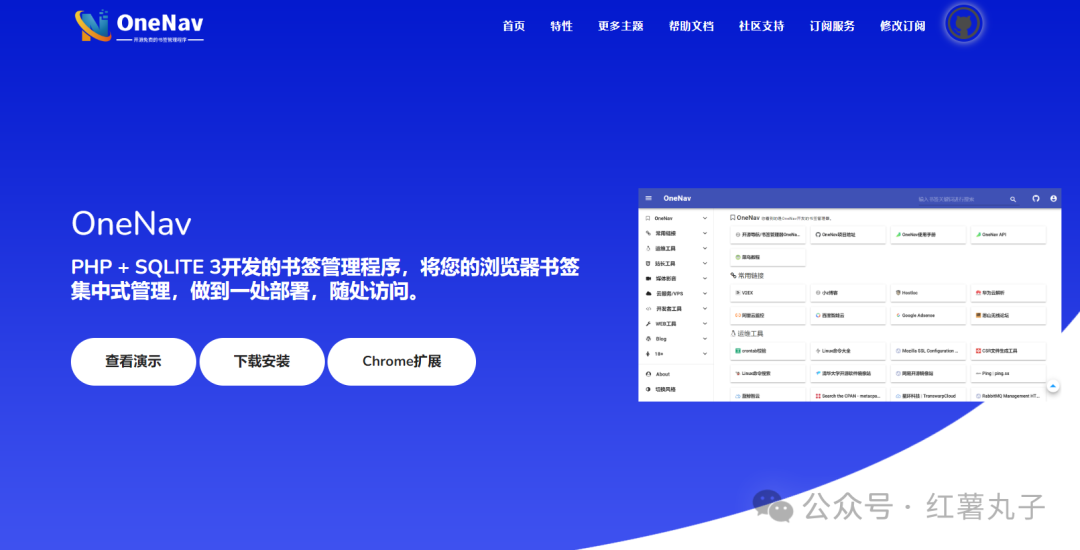Screen dimensions: 1080x550
Task: Click the shield icon beside 站长工具
Action: [647, 264]
